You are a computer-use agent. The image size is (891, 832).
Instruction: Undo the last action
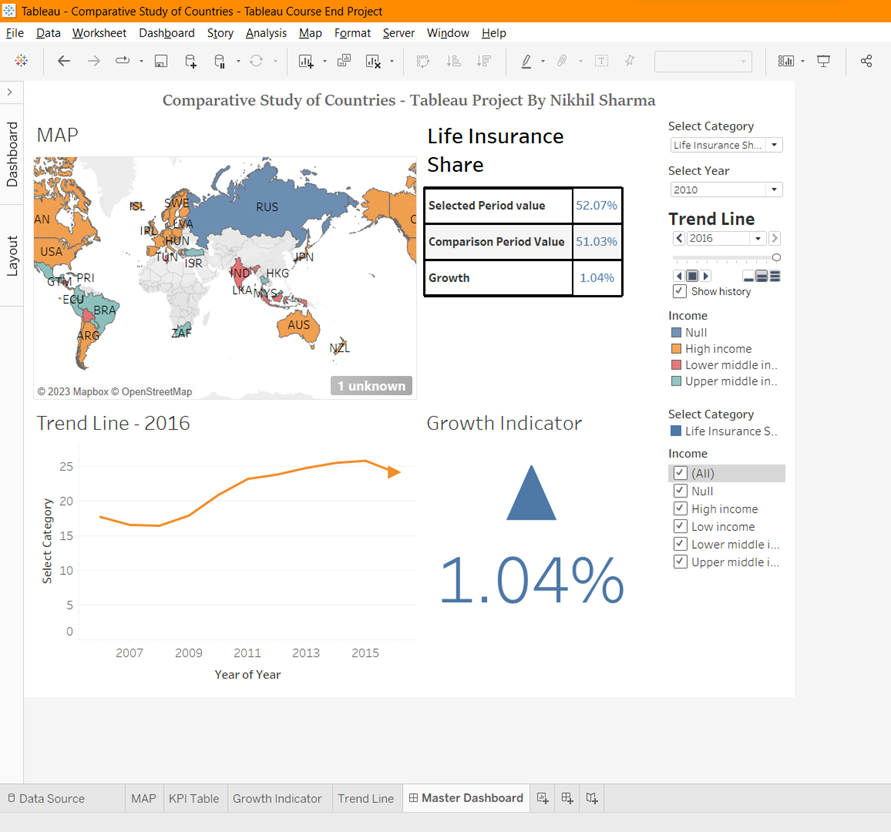coord(63,60)
